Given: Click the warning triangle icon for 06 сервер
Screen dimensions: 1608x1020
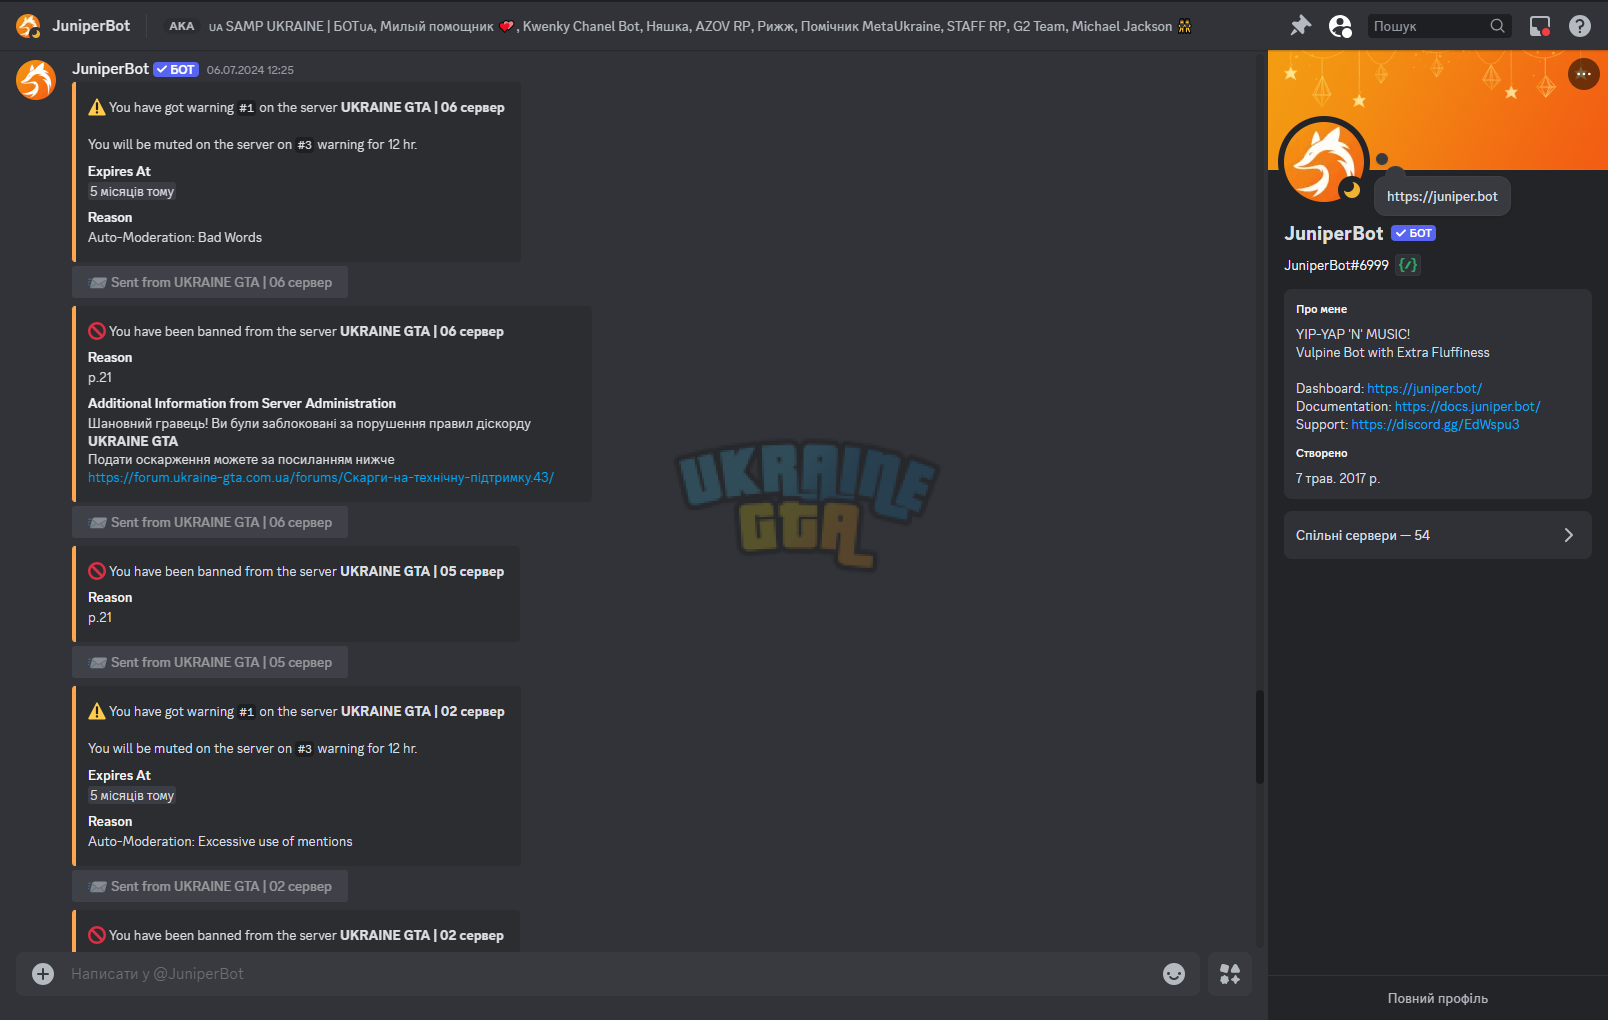Looking at the screenshot, I should [x=97, y=107].
